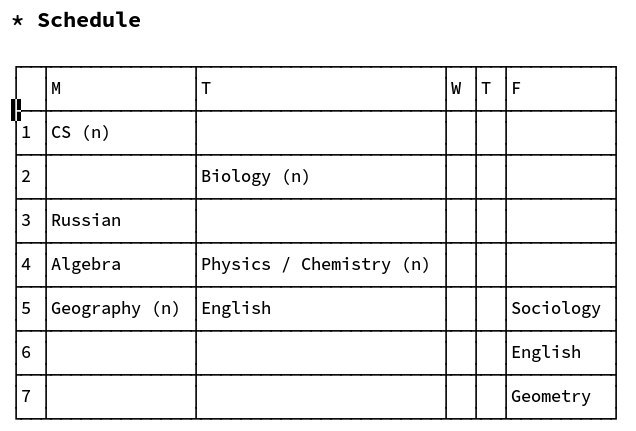Select row number 7 cell
This screenshot has width=636, height=431.
[31, 397]
